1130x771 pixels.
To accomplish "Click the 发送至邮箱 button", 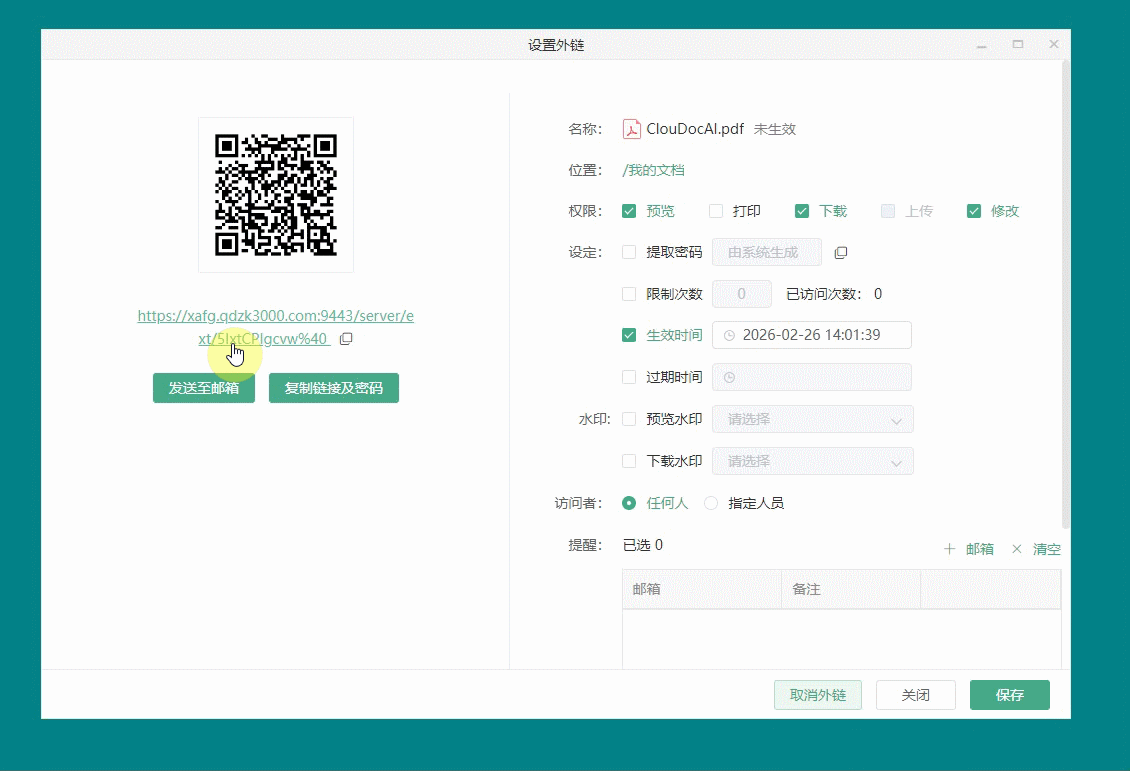I will pos(203,388).
